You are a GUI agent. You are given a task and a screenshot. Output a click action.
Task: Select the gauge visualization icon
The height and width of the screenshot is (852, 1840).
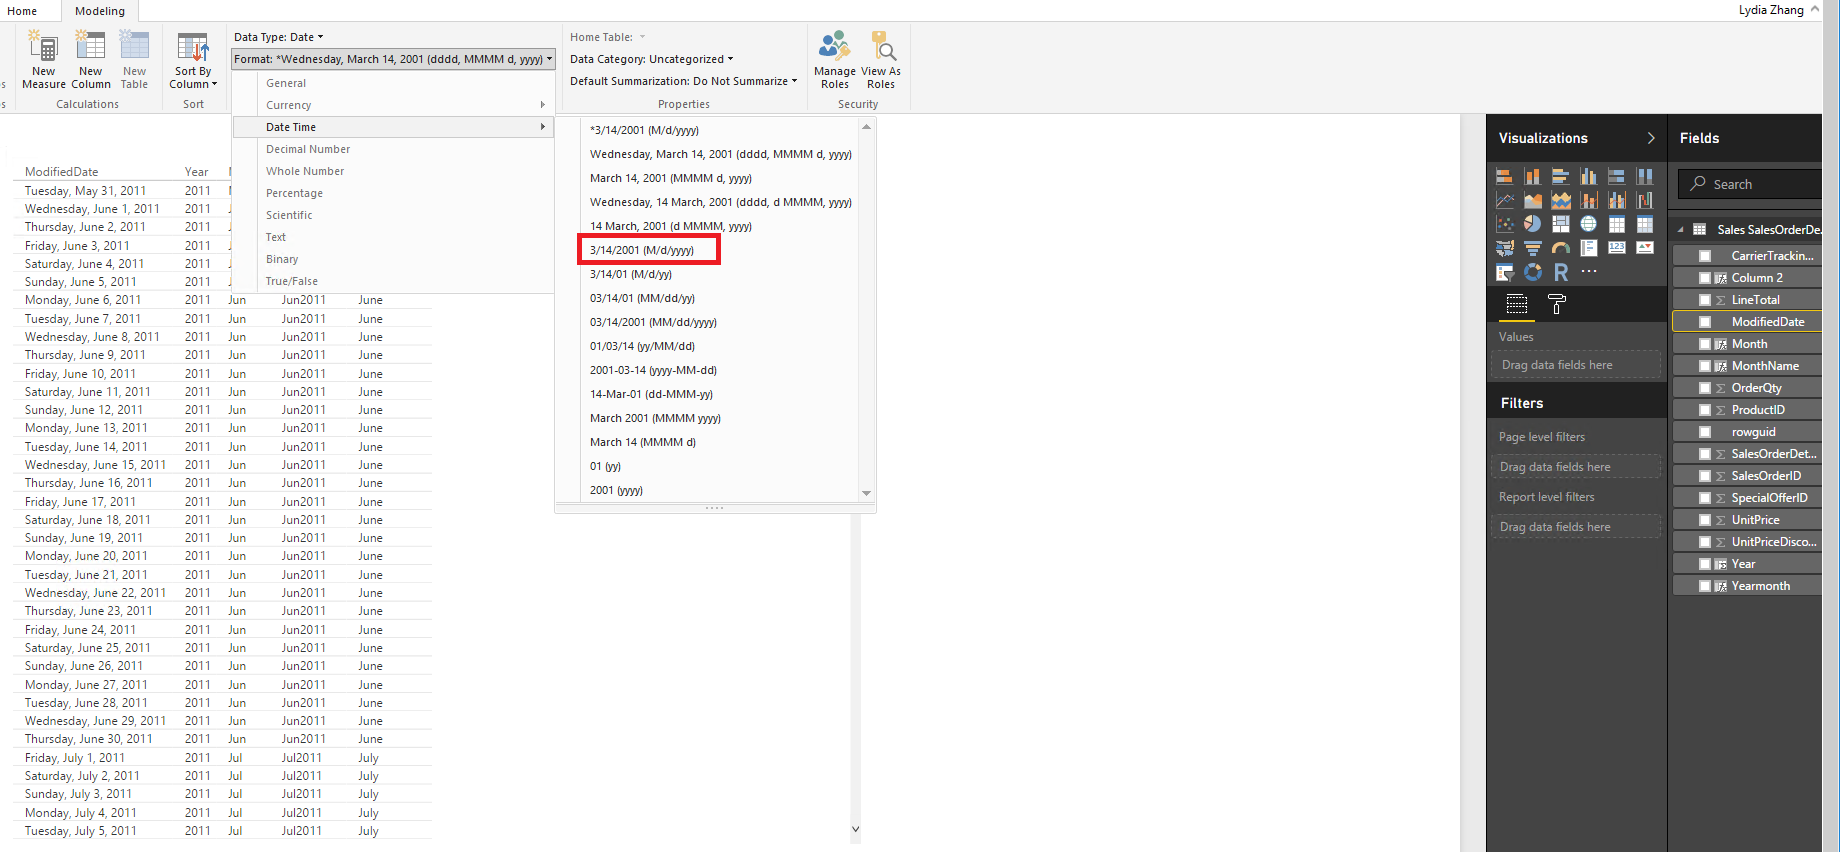pos(1560,248)
